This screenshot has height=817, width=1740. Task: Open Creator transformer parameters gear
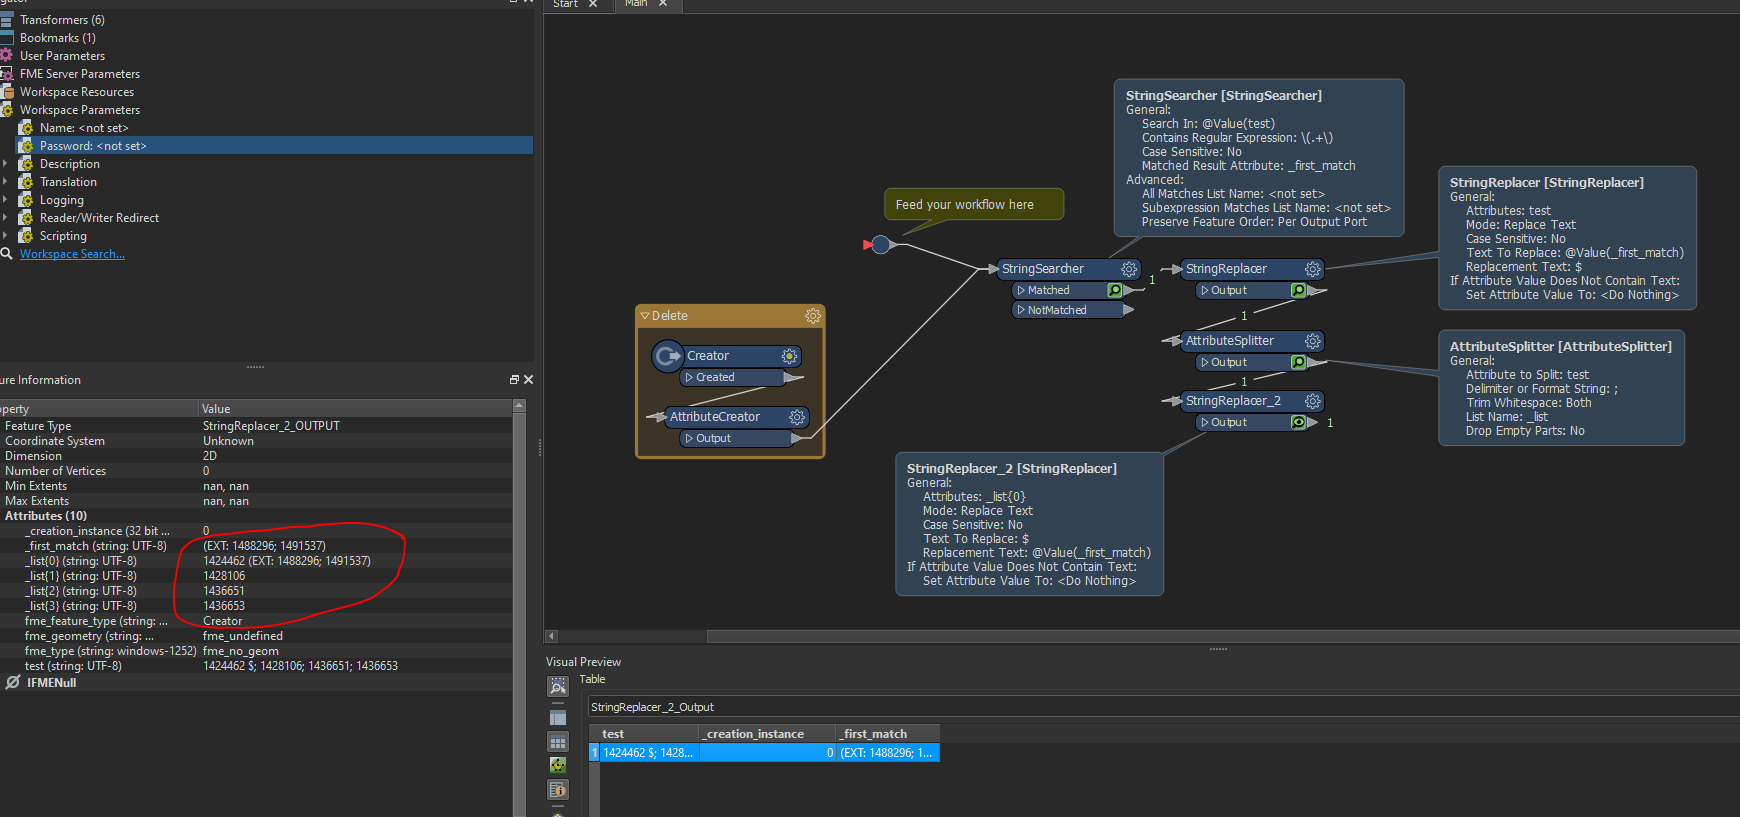click(789, 356)
